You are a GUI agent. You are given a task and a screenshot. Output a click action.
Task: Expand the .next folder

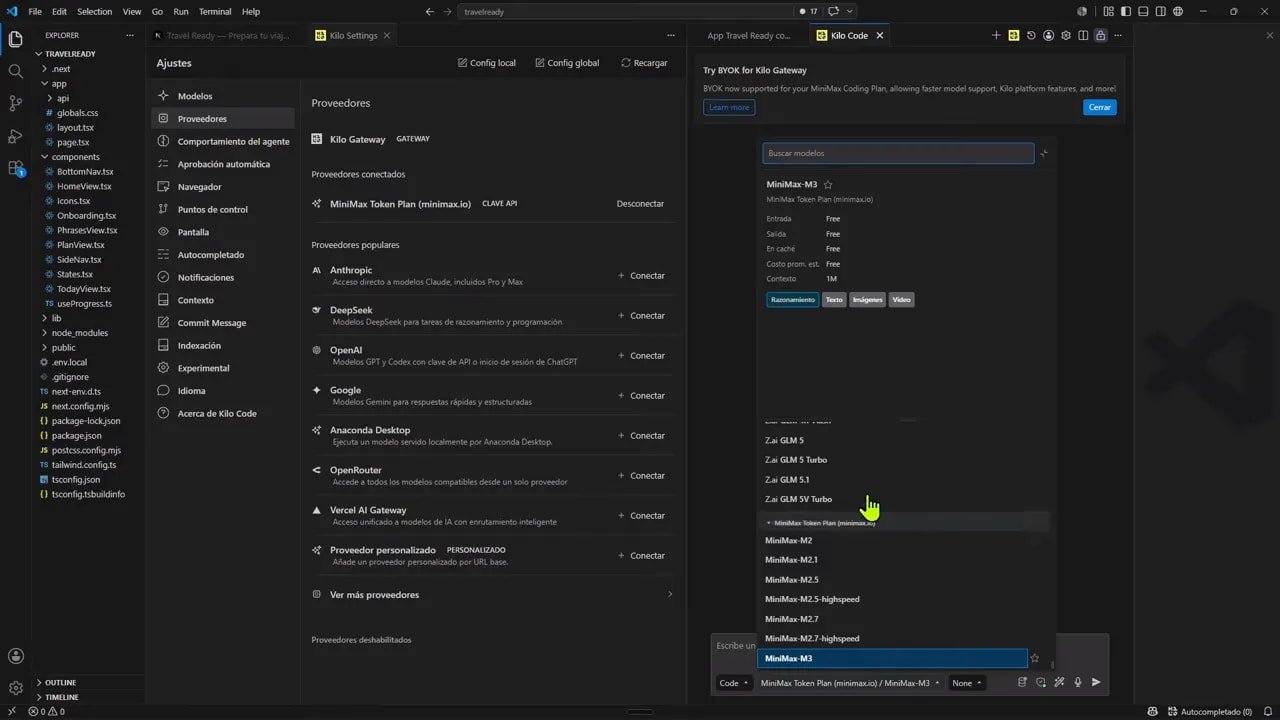(61, 69)
